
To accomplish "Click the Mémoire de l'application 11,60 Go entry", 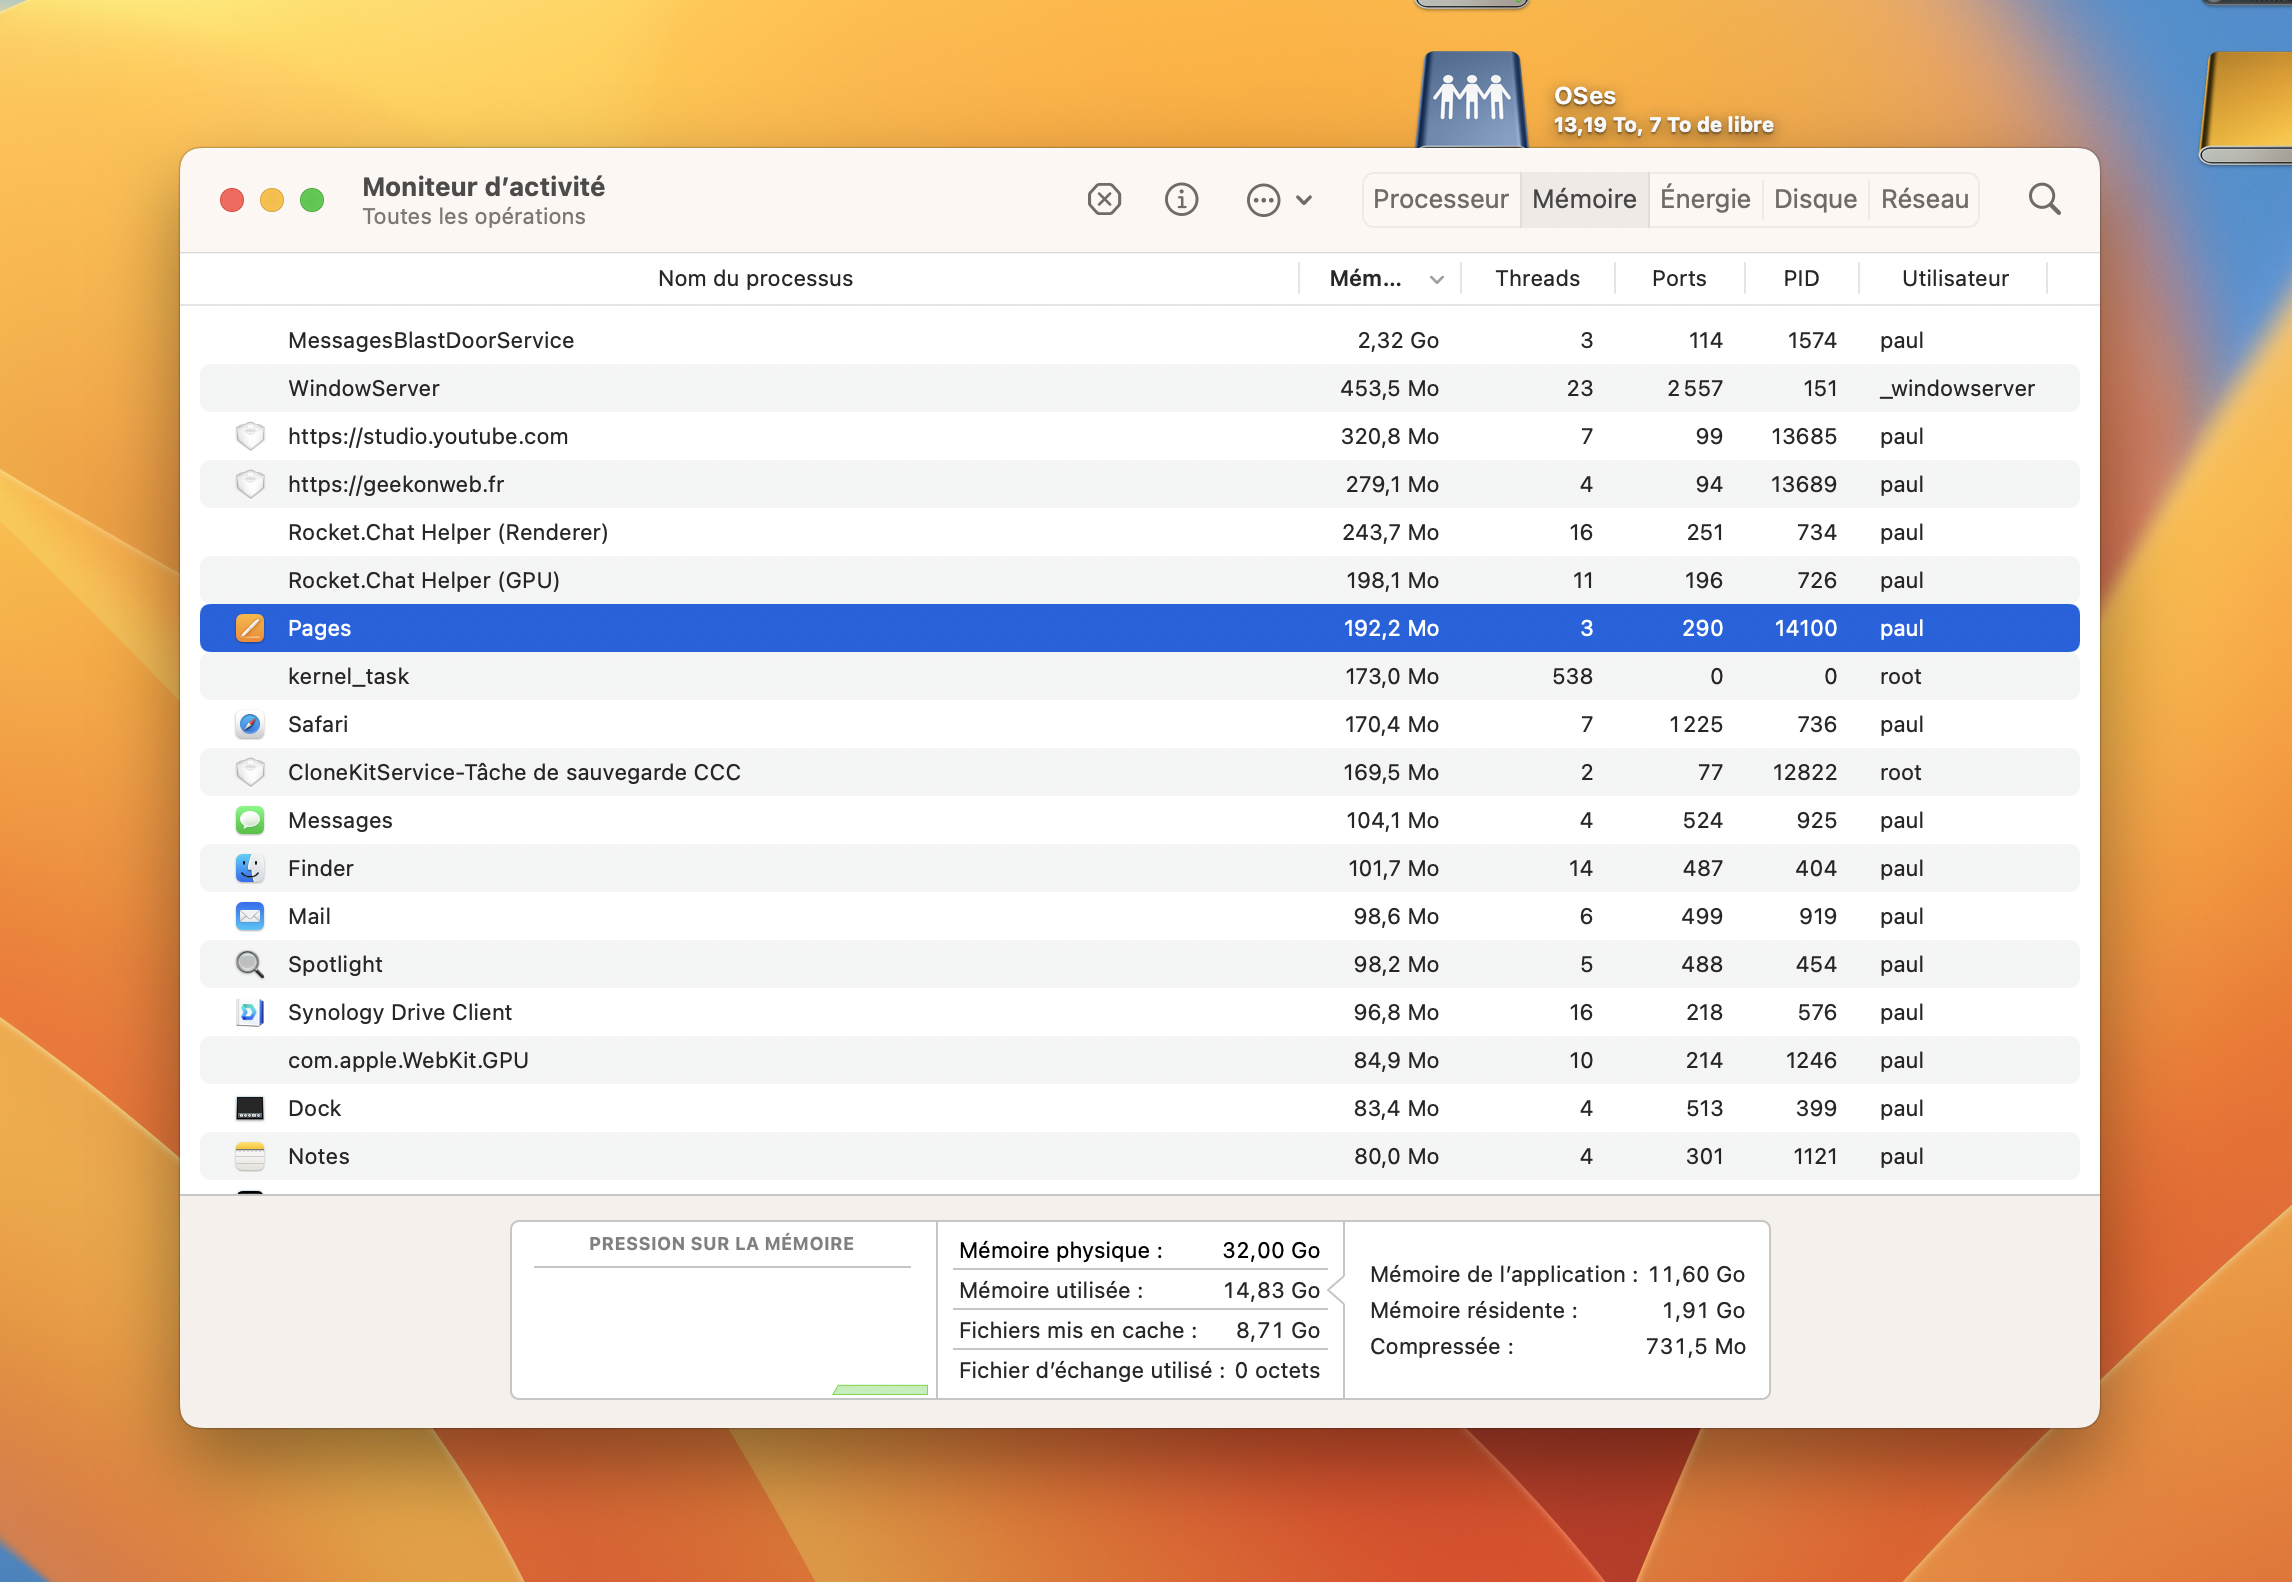I will 1557,1274.
